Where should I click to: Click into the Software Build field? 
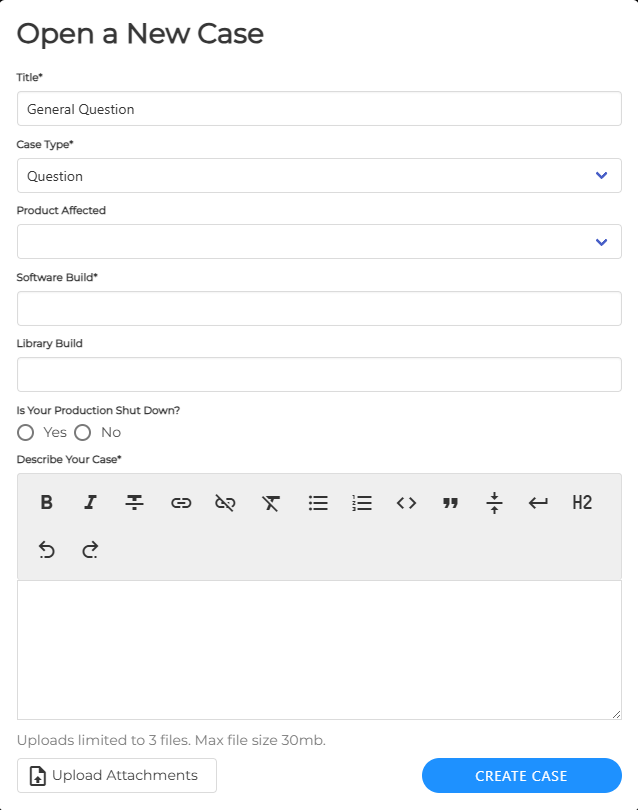pyautogui.click(x=319, y=308)
